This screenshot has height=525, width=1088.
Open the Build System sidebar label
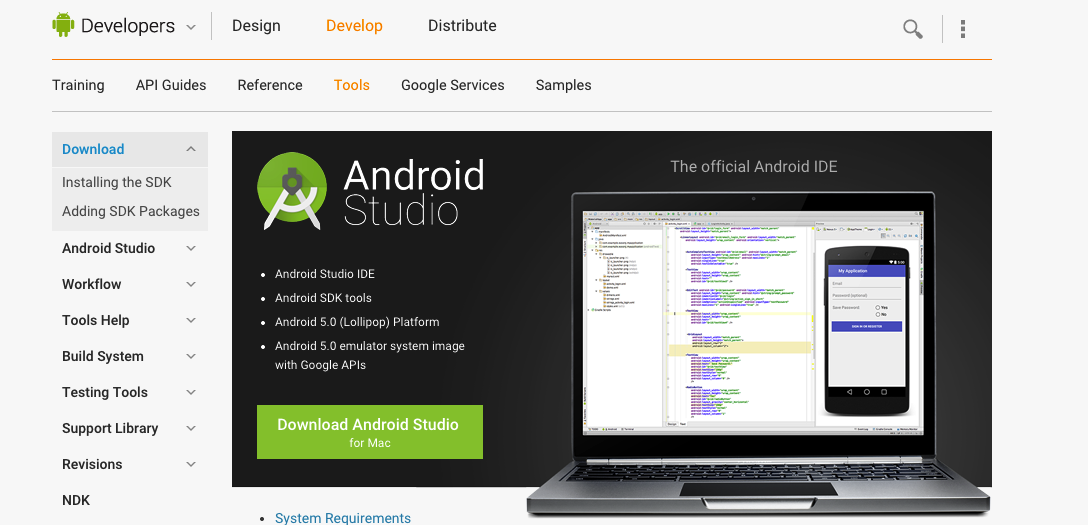click(103, 356)
